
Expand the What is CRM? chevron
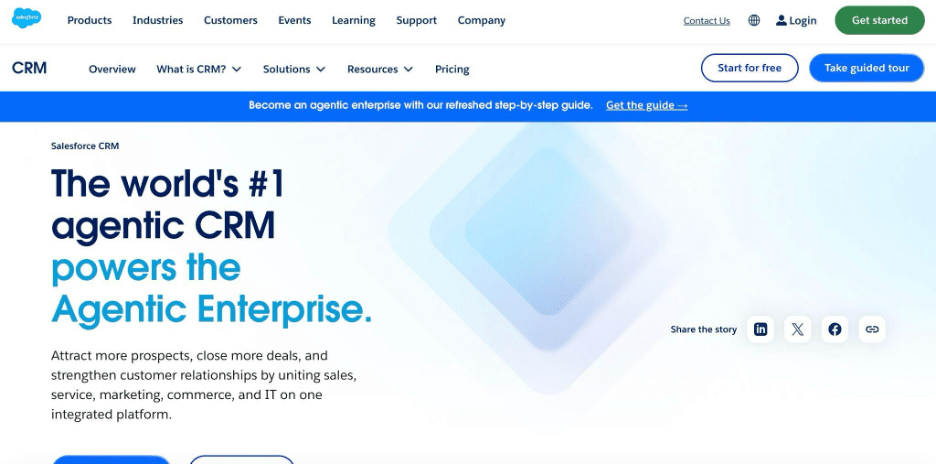point(237,69)
